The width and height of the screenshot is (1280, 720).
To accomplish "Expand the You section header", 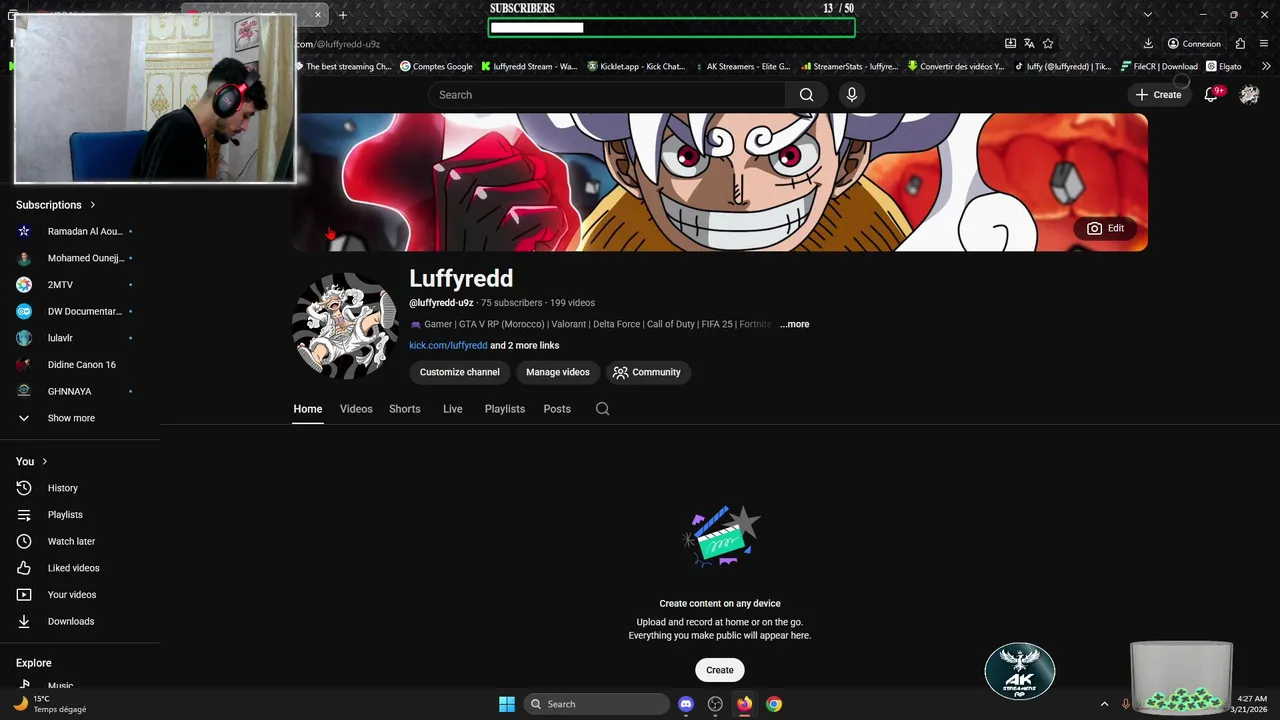I will tap(32, 461).
